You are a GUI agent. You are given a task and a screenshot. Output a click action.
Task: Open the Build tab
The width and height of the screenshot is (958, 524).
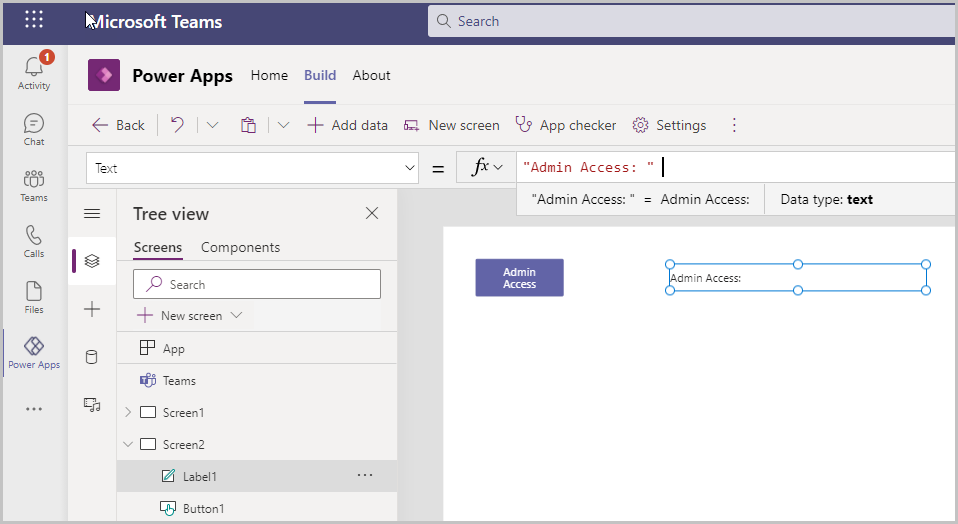[x=320, y=75]
